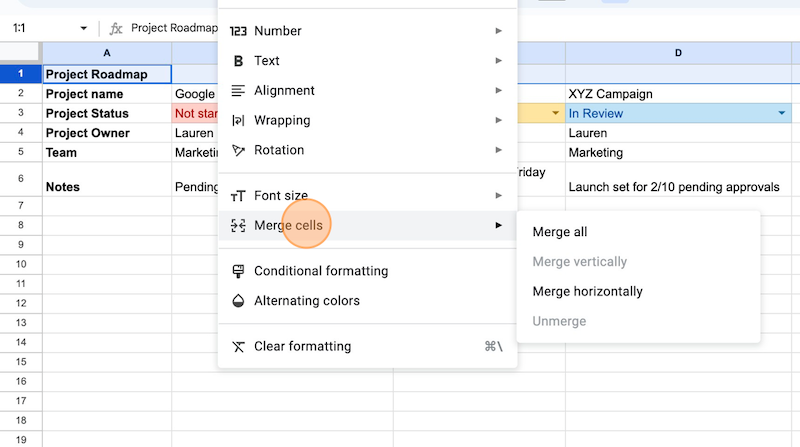Click the Rotation icon in menu
Viewport: 800px width, 447px height.
pyautogui.click(x=238, y=150)
